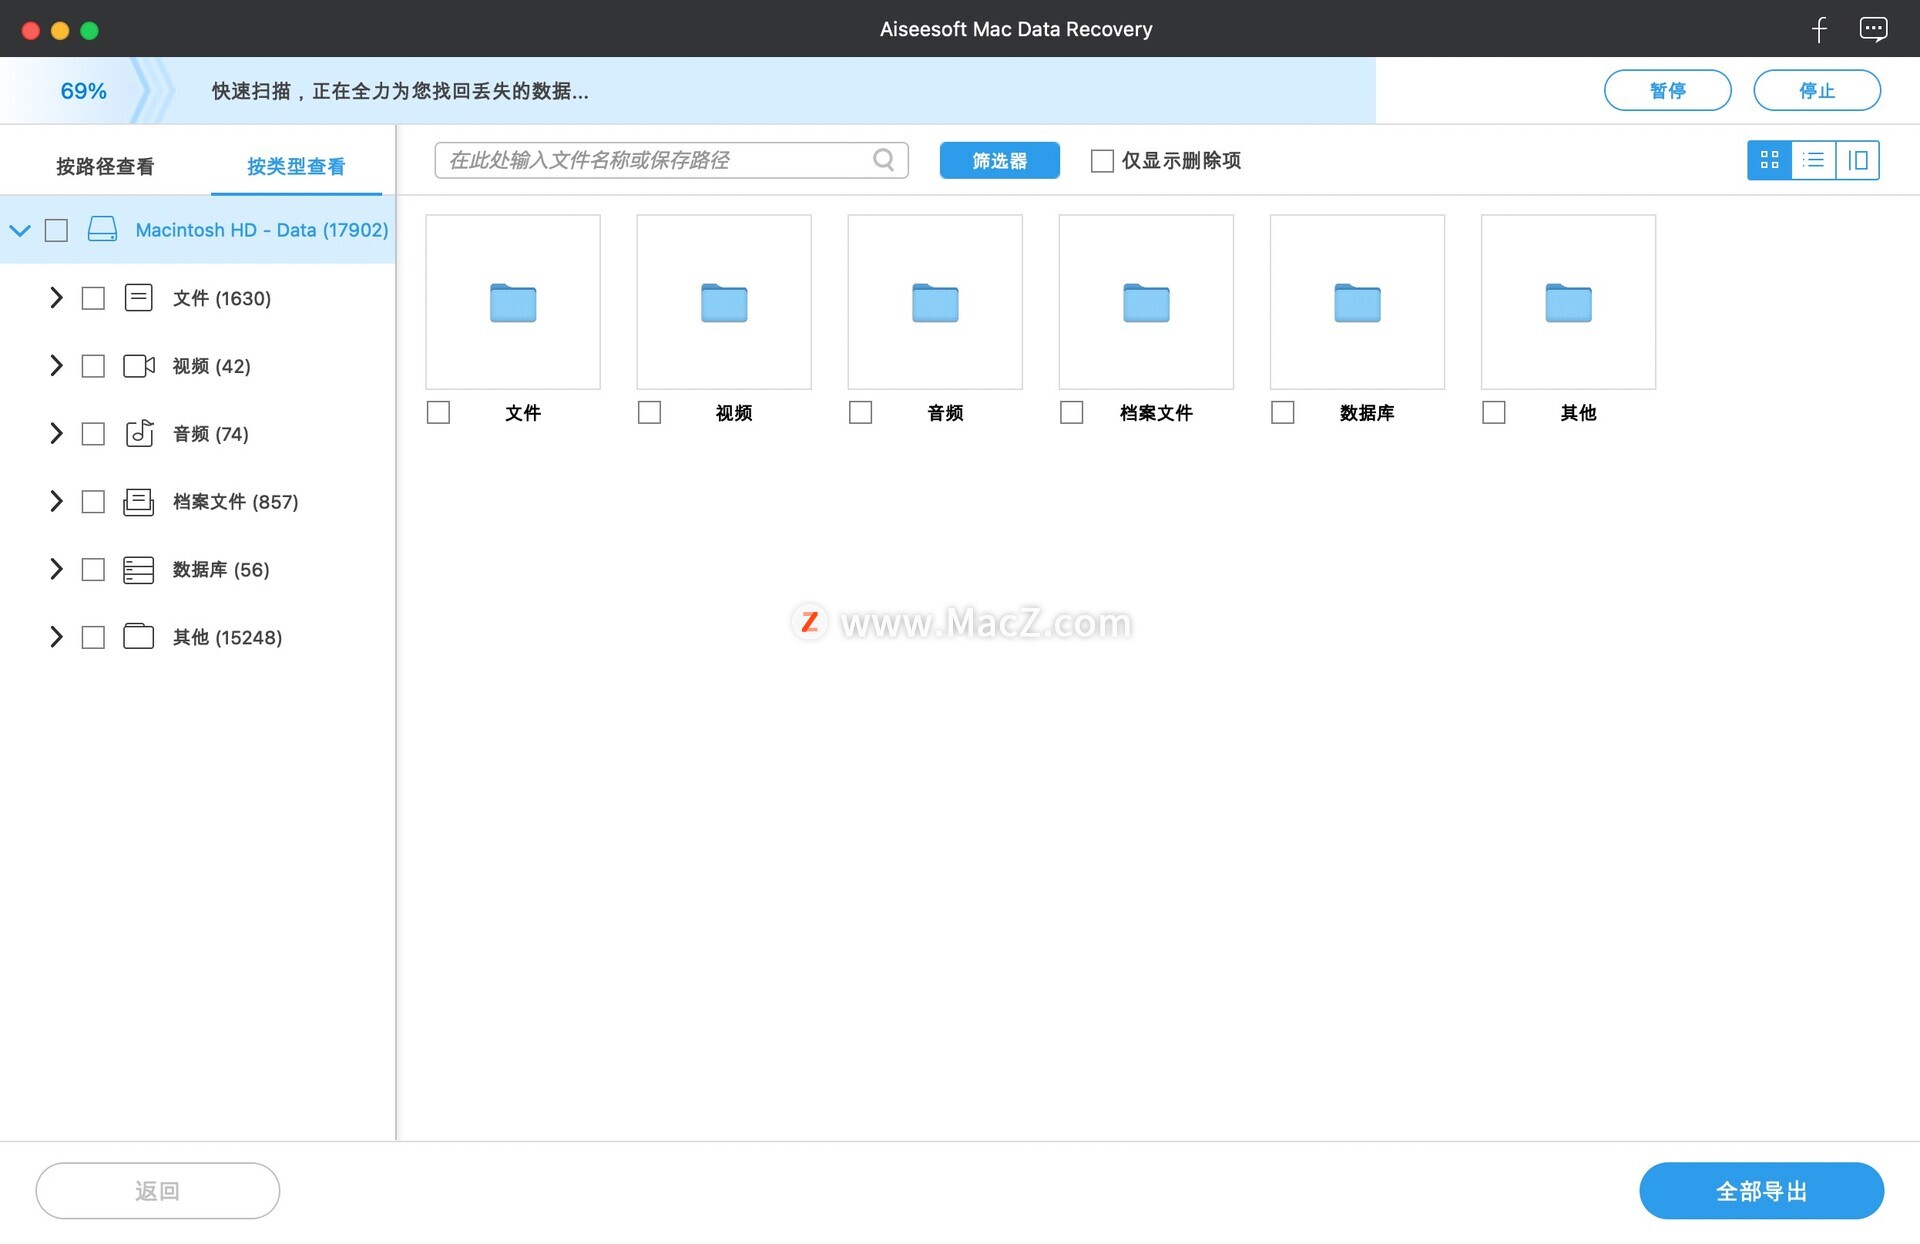Open the 文件 folder thumbnail
1920x1244 pixels.
pyautogui.click(x=513, y=302)
